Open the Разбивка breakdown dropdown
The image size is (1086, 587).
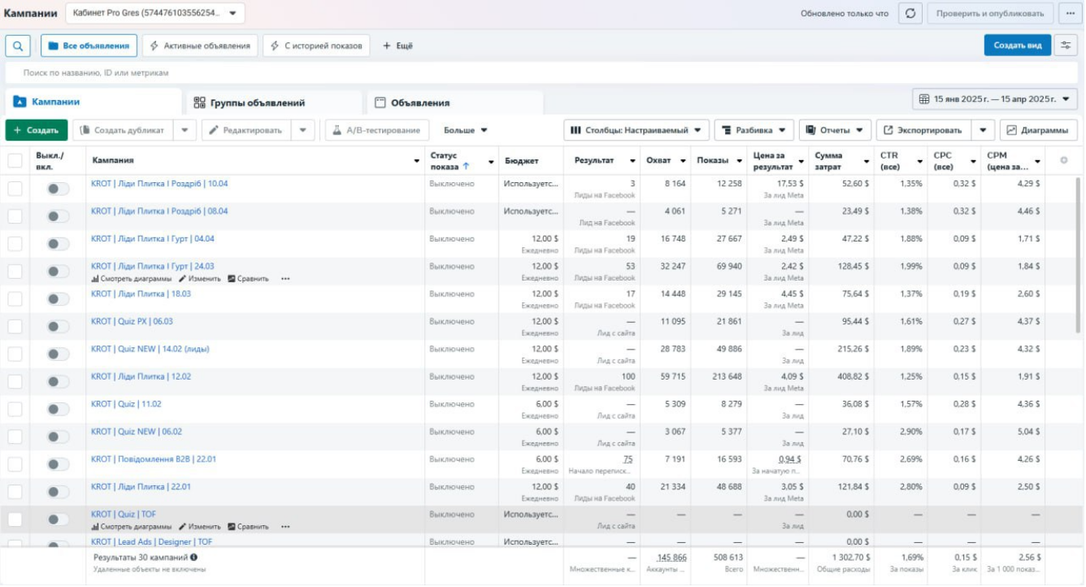(x=753, y=130)
